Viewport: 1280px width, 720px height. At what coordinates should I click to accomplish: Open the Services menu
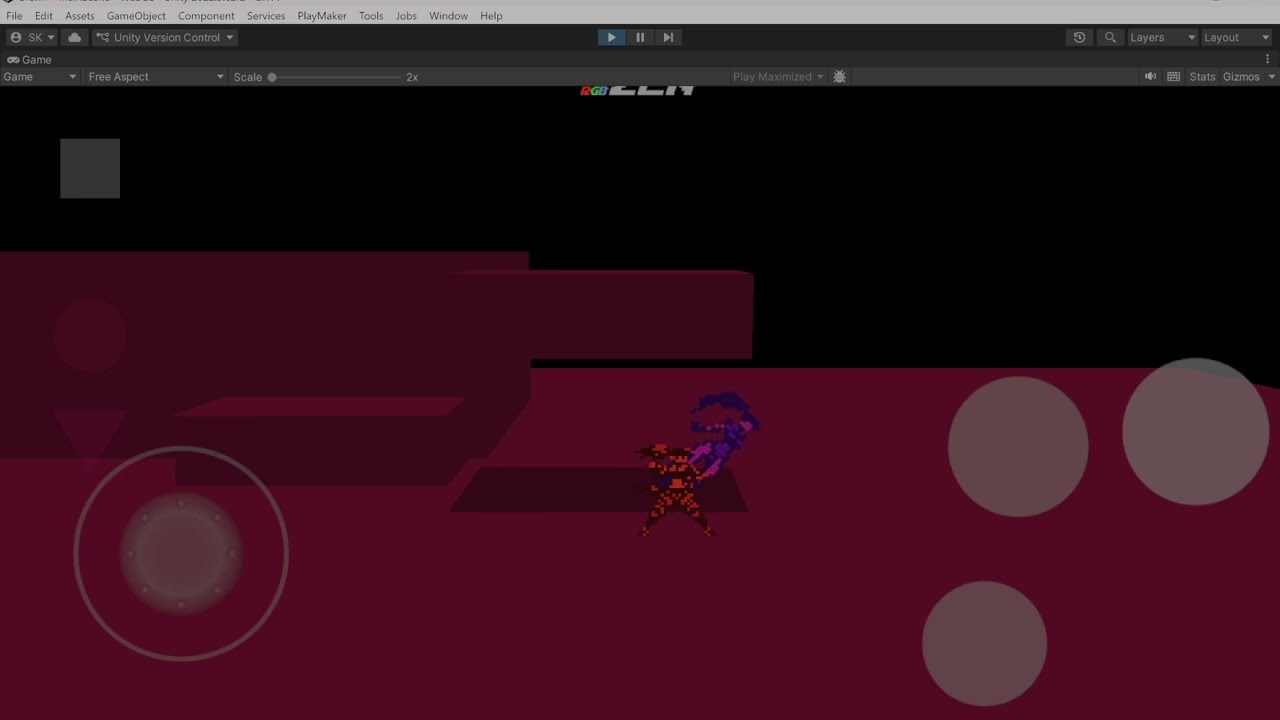266,16
